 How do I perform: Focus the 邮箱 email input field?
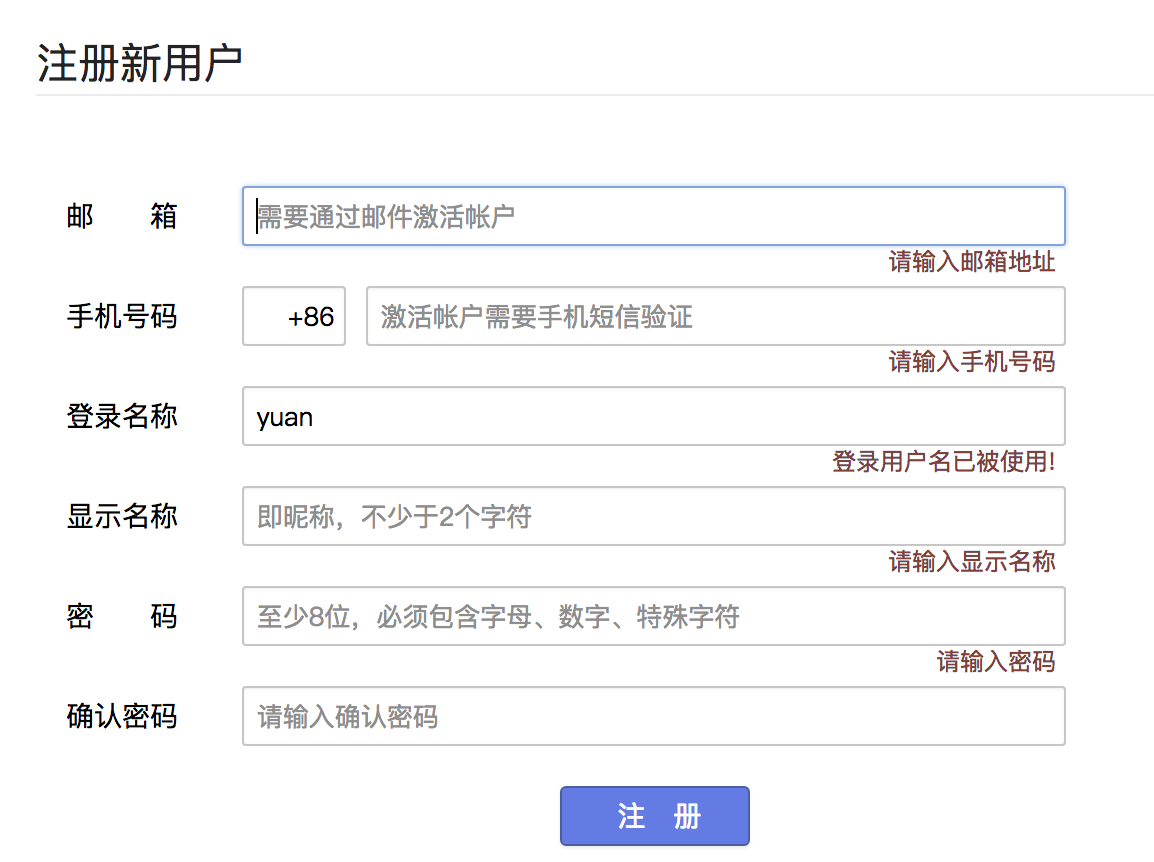click(x=654, y=216)
